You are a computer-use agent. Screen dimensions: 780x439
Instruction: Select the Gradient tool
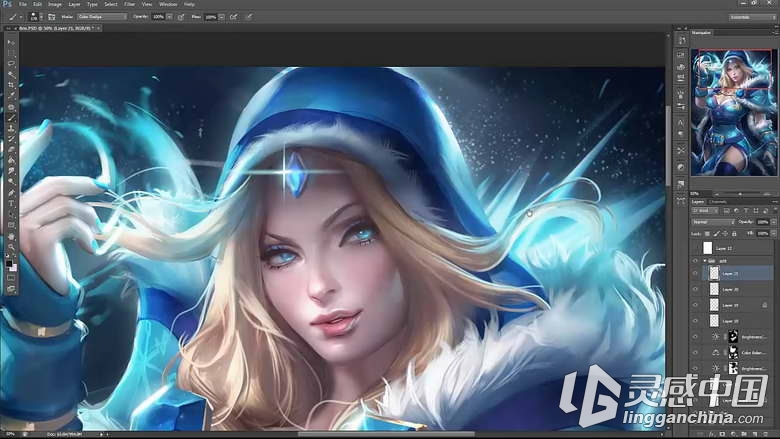tap(11, 161)
